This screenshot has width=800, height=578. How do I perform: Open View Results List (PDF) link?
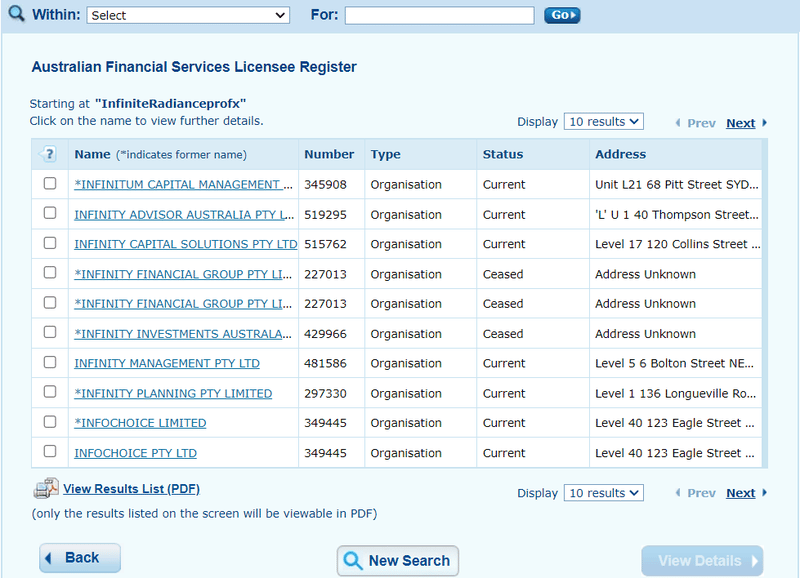(132, 489)
